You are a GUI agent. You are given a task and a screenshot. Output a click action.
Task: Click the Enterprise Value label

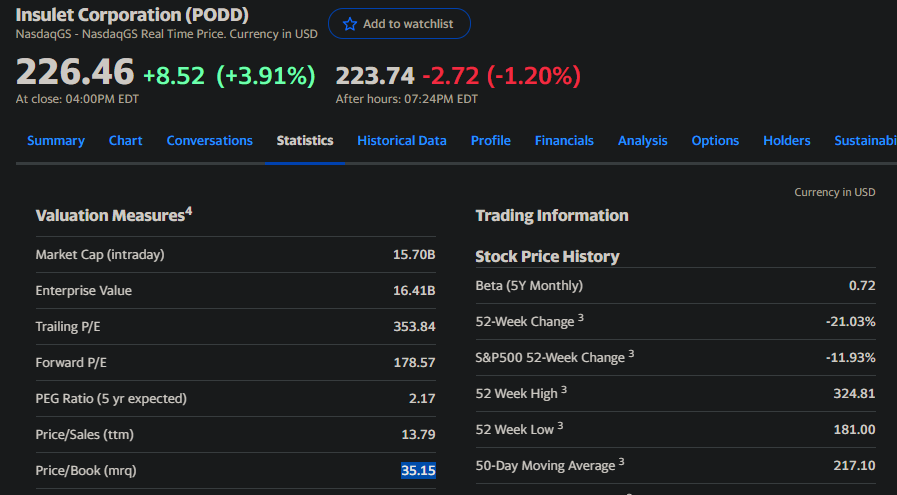pos(84,290)
